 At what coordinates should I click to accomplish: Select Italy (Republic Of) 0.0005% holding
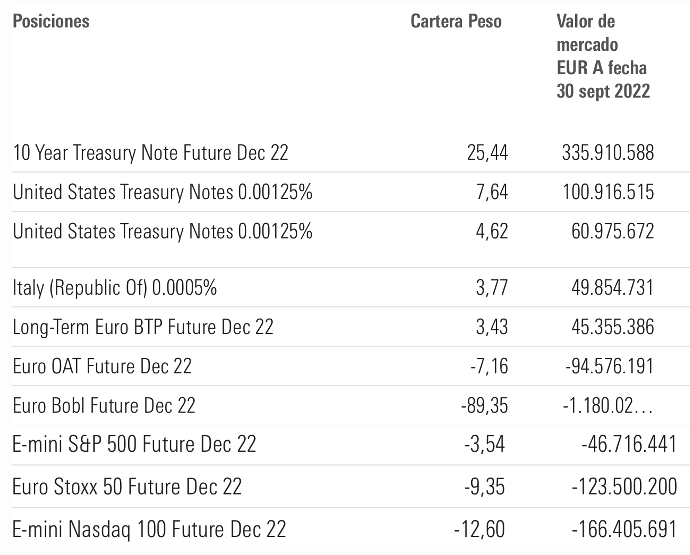tap(115, 289)
